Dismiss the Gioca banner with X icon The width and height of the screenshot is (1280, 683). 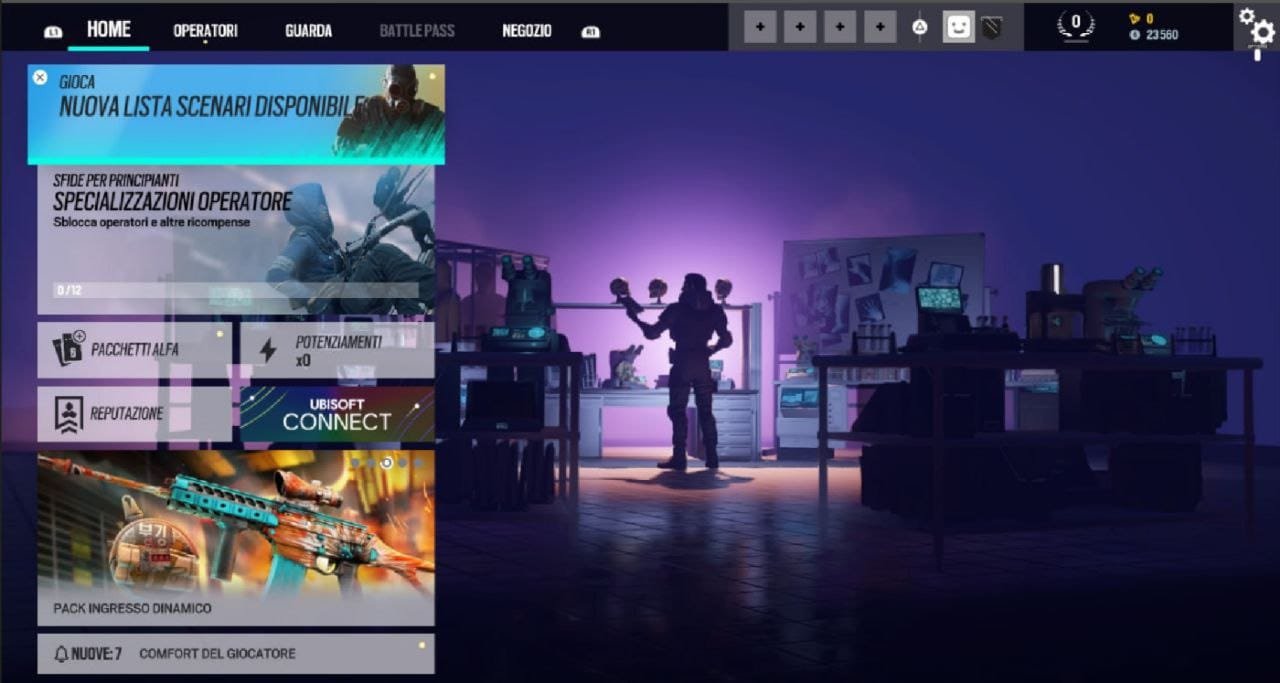tap(40, 77)
